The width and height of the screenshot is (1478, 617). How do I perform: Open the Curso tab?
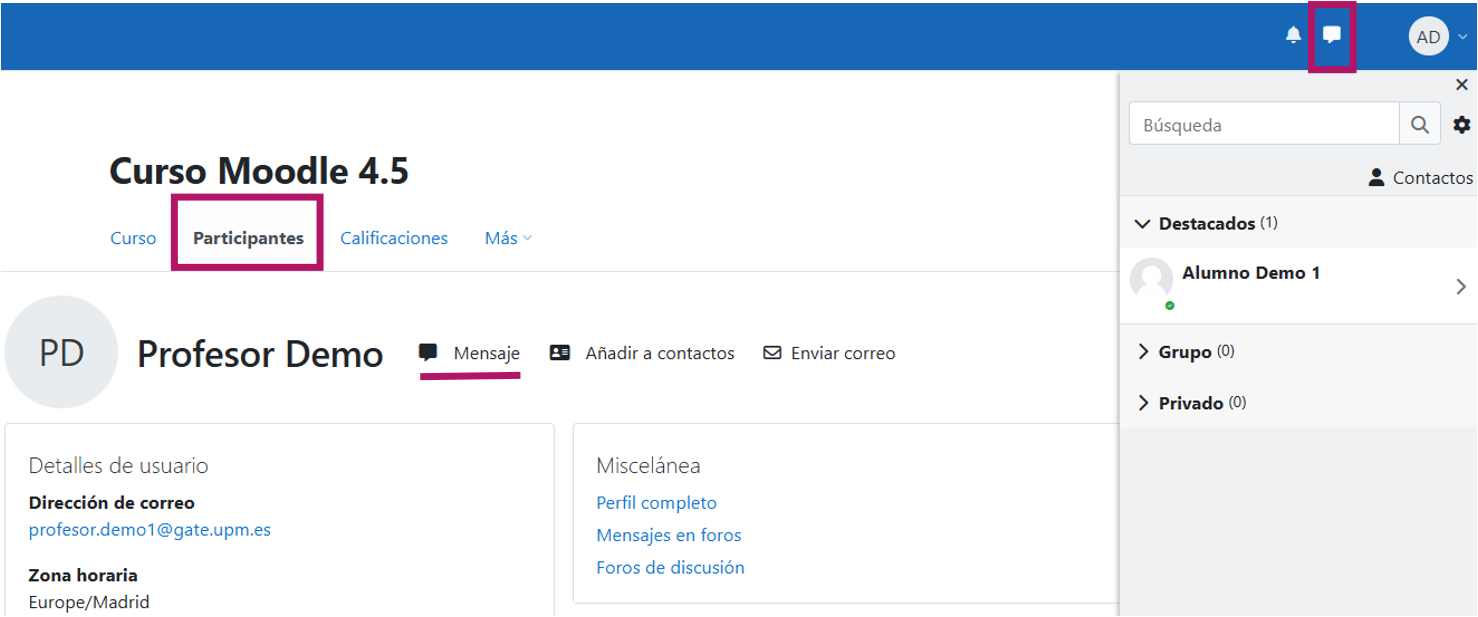tap(133, 238)
